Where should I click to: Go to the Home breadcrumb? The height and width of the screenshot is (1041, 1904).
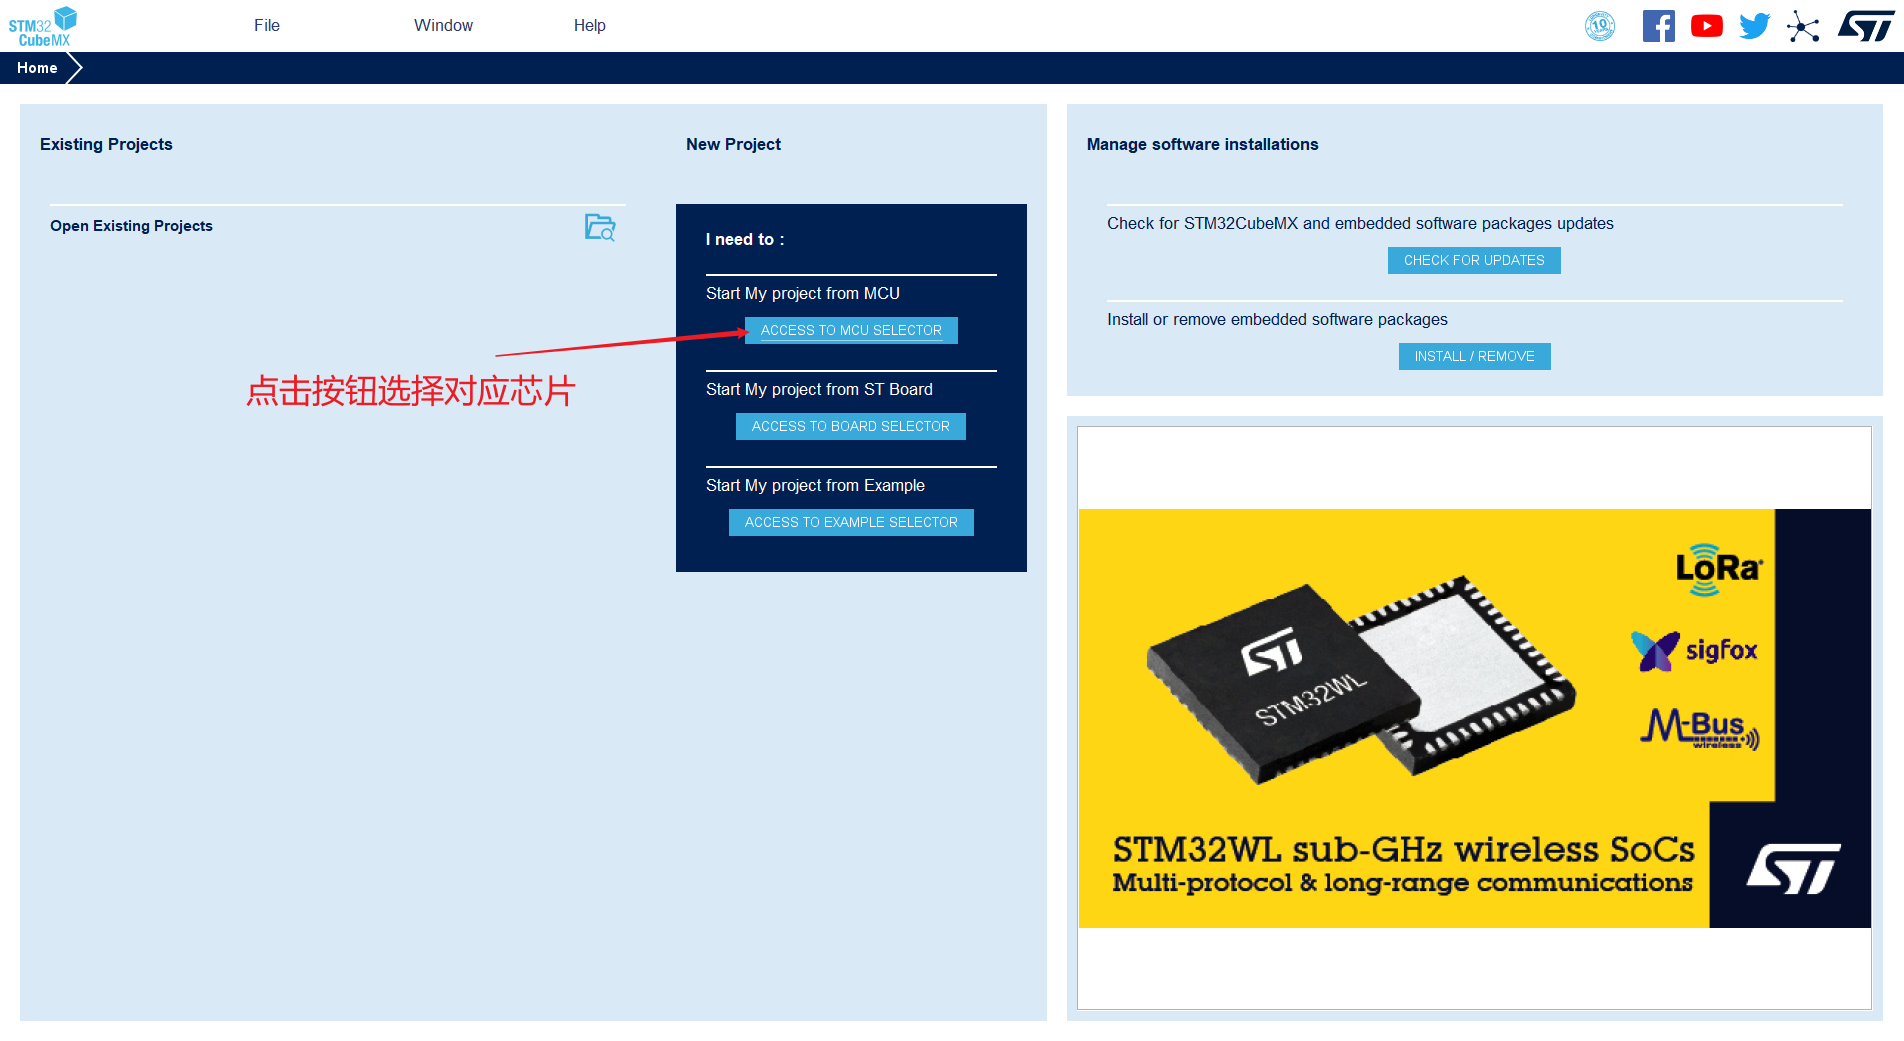point(37,68)
